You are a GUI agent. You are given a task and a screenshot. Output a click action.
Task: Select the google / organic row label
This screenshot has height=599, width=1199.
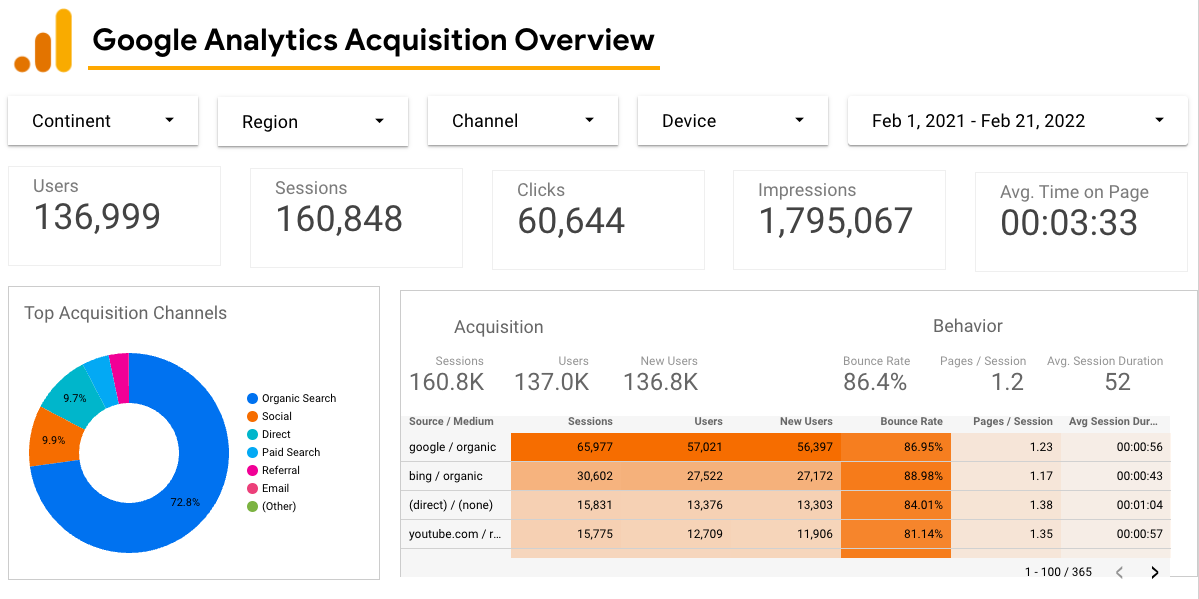pyautogui.click(x=453, y=447)
